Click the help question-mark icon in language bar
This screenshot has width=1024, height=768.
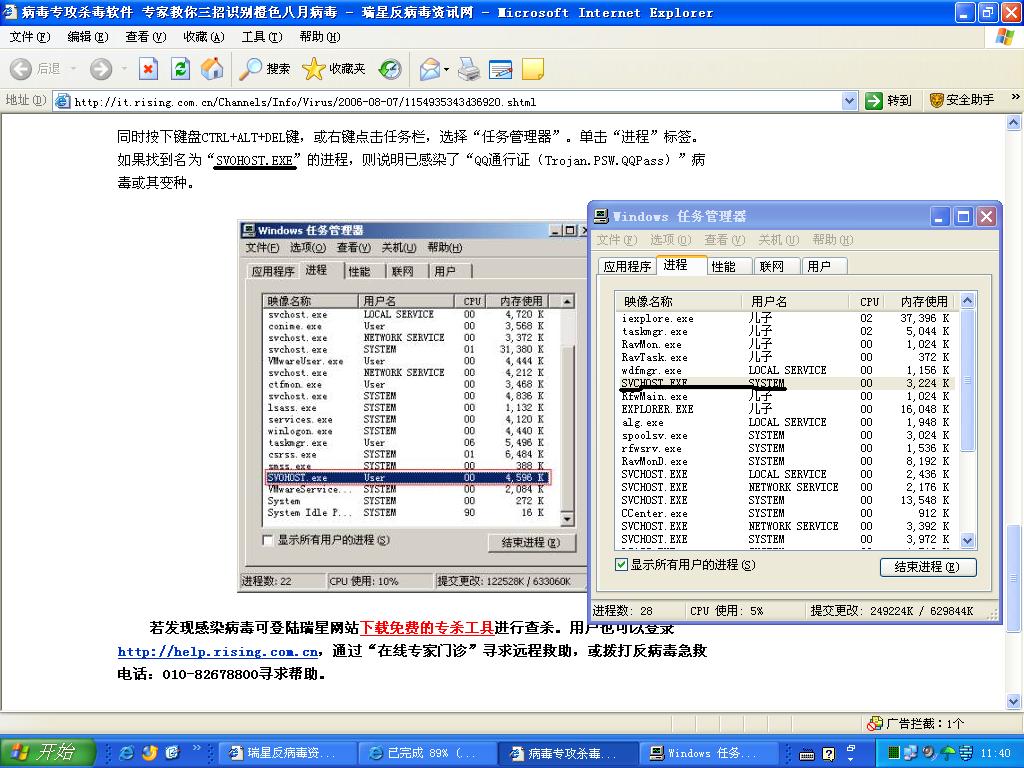[x=828, y=754]
